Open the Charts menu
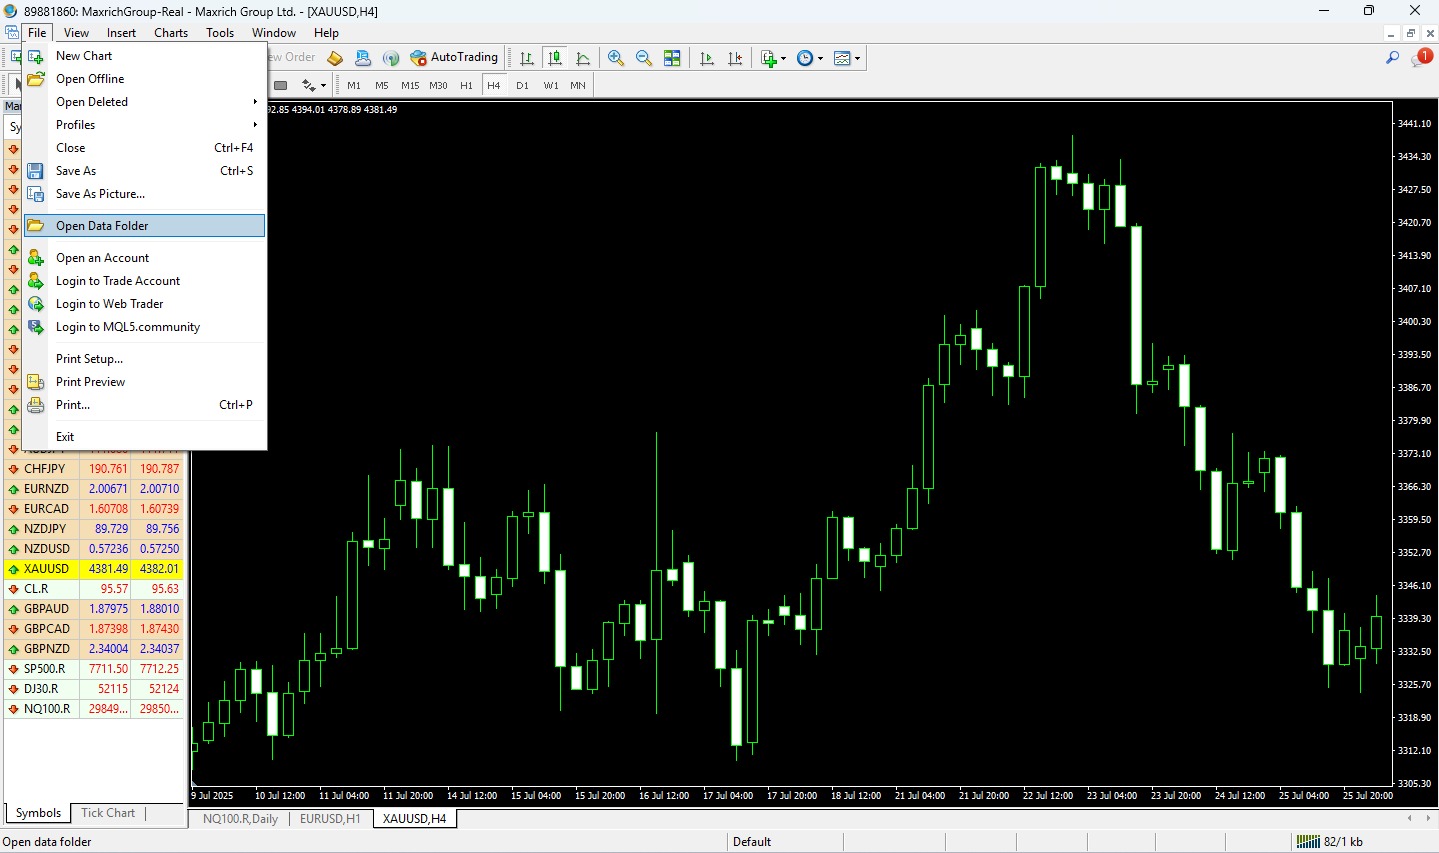The width and height of the screenshot is (1439, 853). point(171,33)
